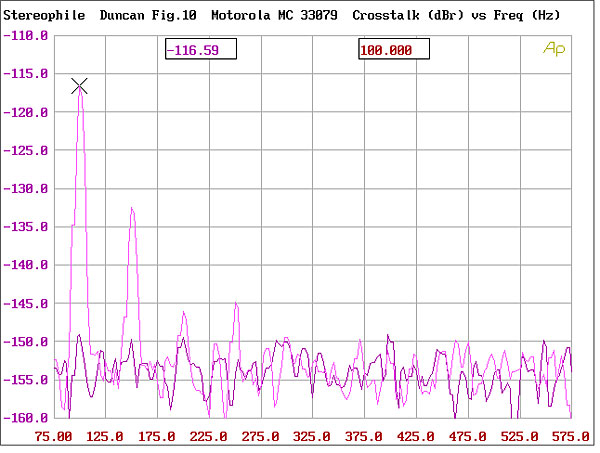Click the 125.0 x-axis label
Viewport: 600px width, 453px height.
pos(105,437)
